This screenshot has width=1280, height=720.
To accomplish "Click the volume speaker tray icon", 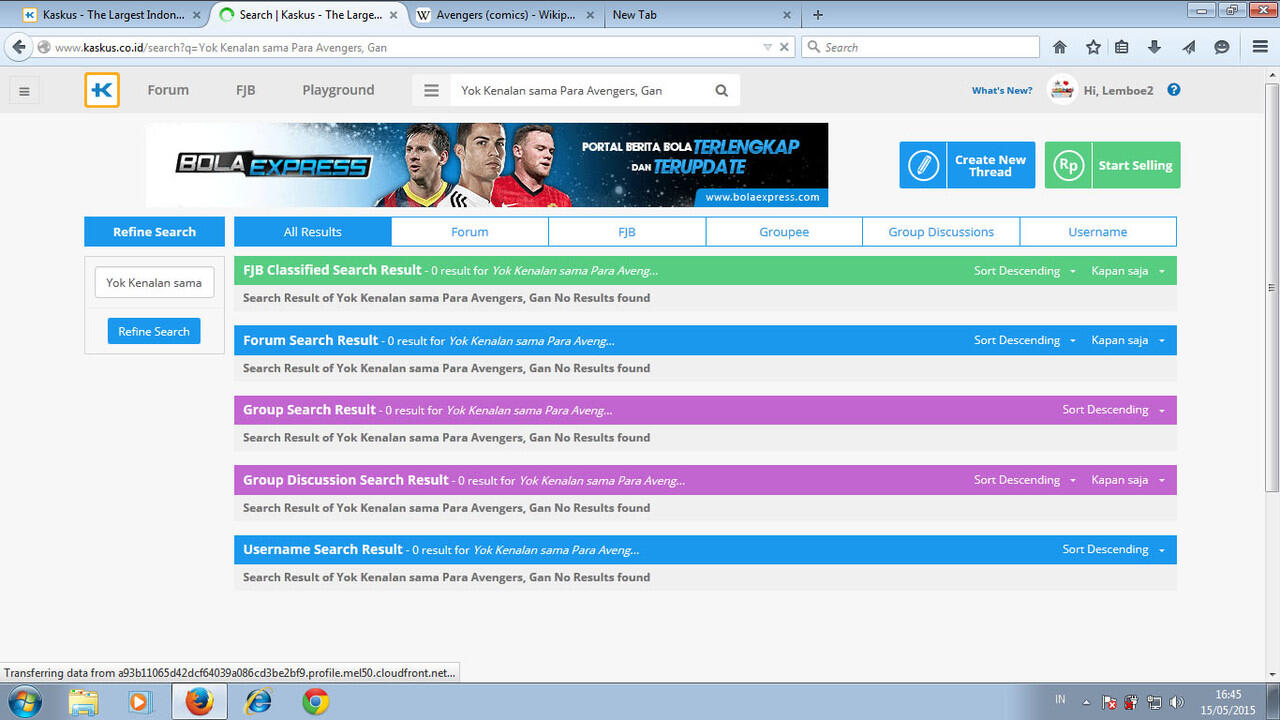I will (1177, 702).
